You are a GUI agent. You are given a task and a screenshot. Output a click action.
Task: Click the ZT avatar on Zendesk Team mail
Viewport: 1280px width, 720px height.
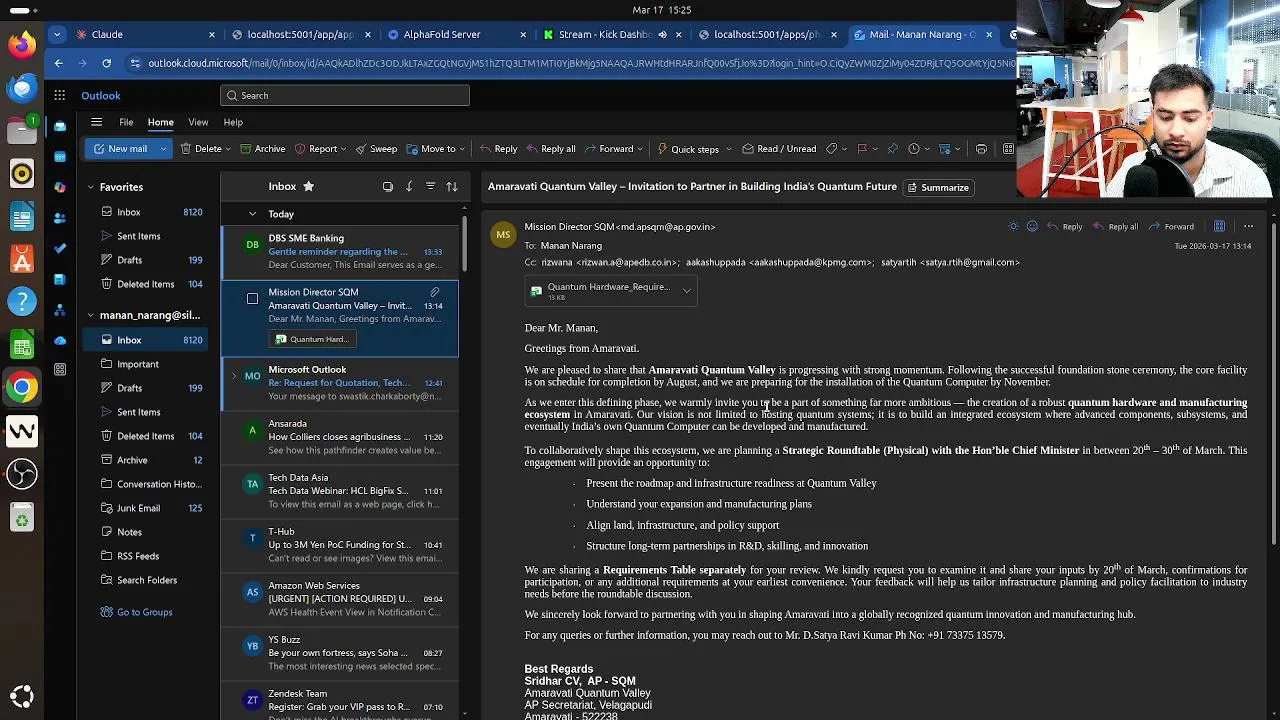click(x=252, y=700)
